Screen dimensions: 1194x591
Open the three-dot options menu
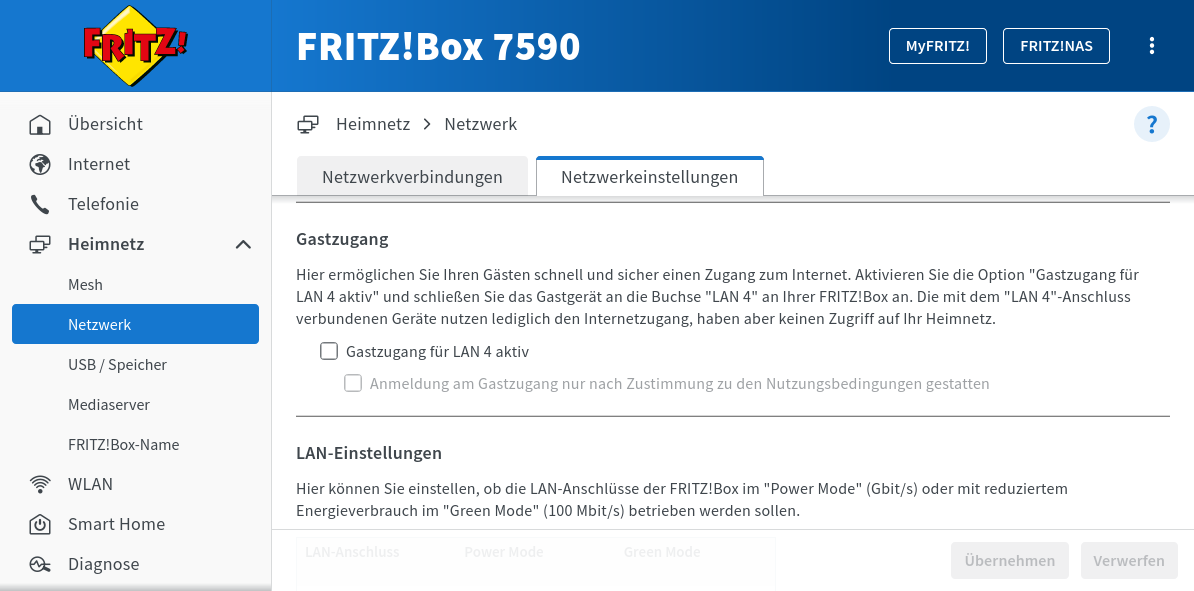tap(1151, 46)
